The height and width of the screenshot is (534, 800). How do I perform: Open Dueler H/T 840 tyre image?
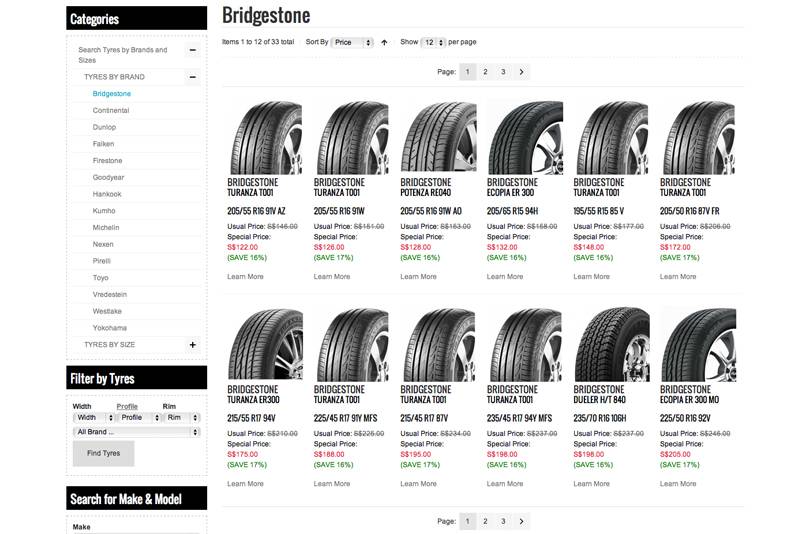(x=611, y=345)
